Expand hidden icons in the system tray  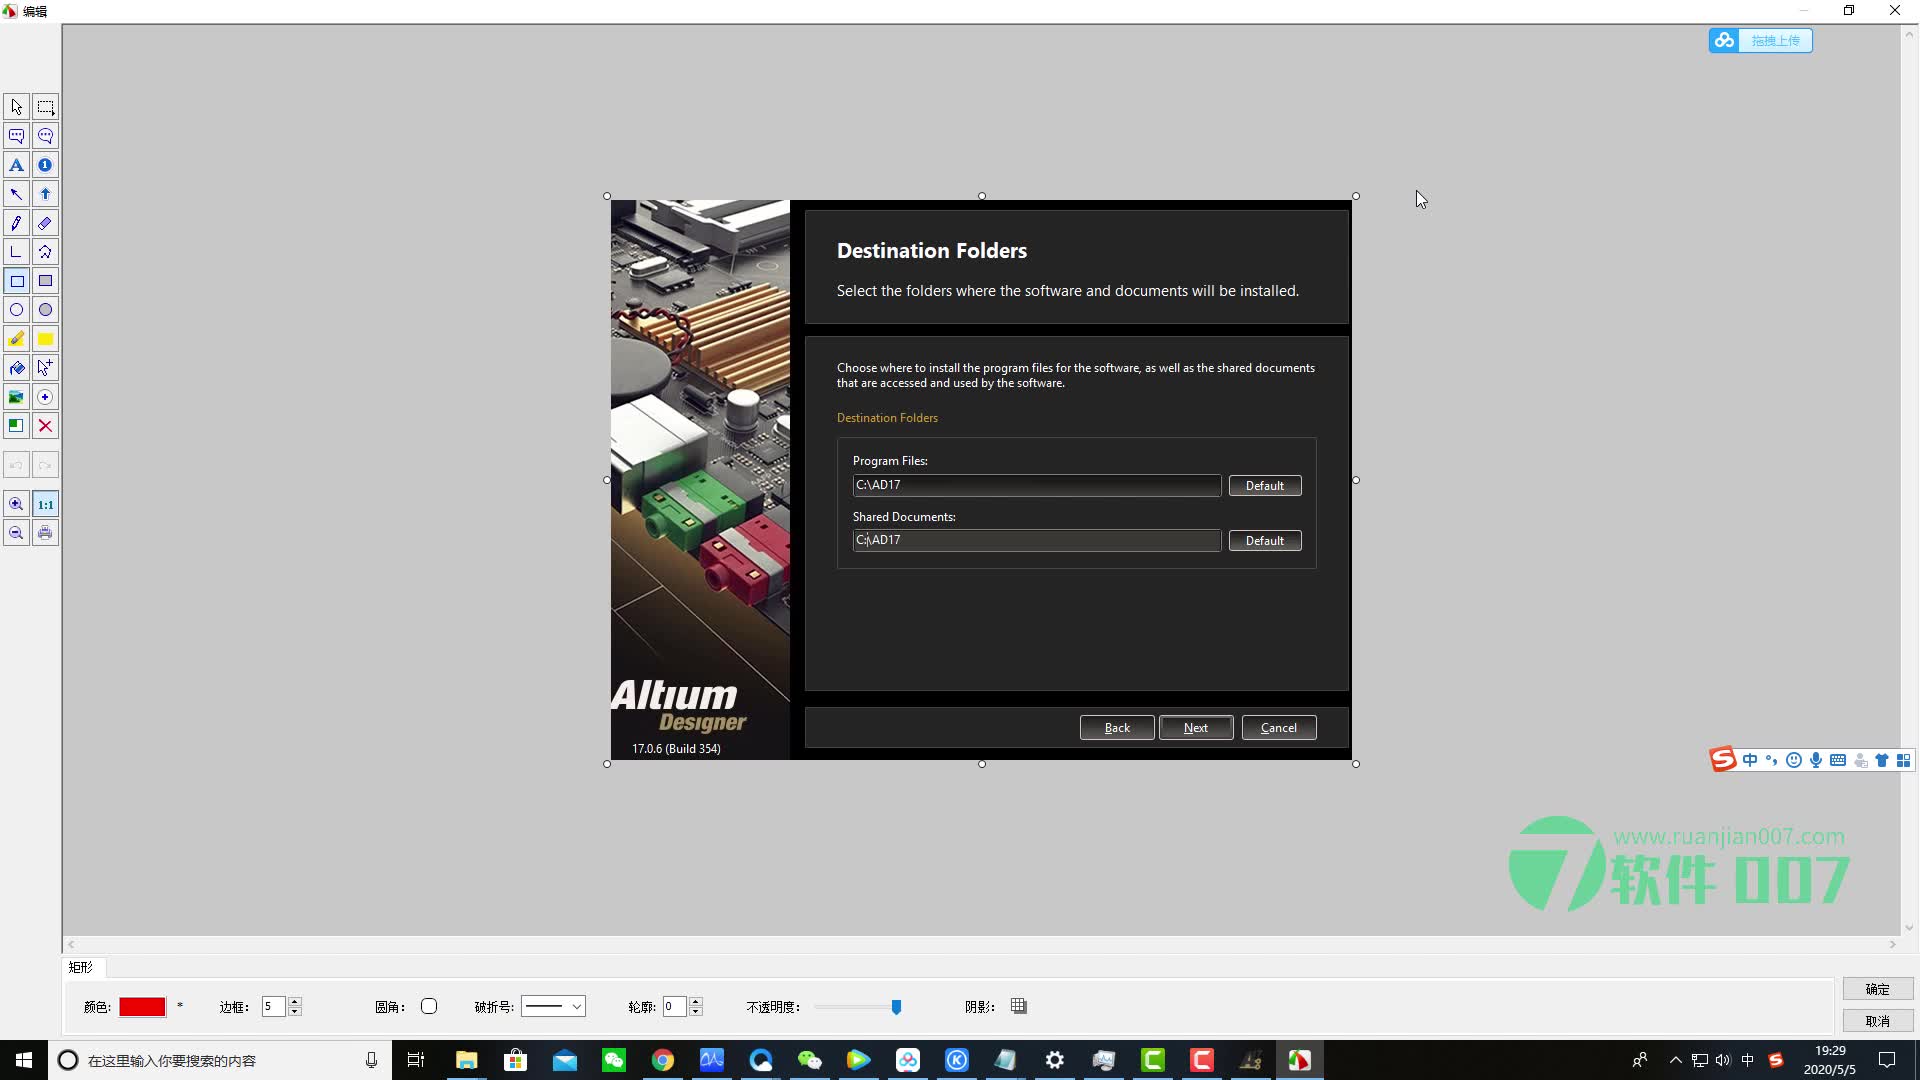(x=1676, y=1060)
